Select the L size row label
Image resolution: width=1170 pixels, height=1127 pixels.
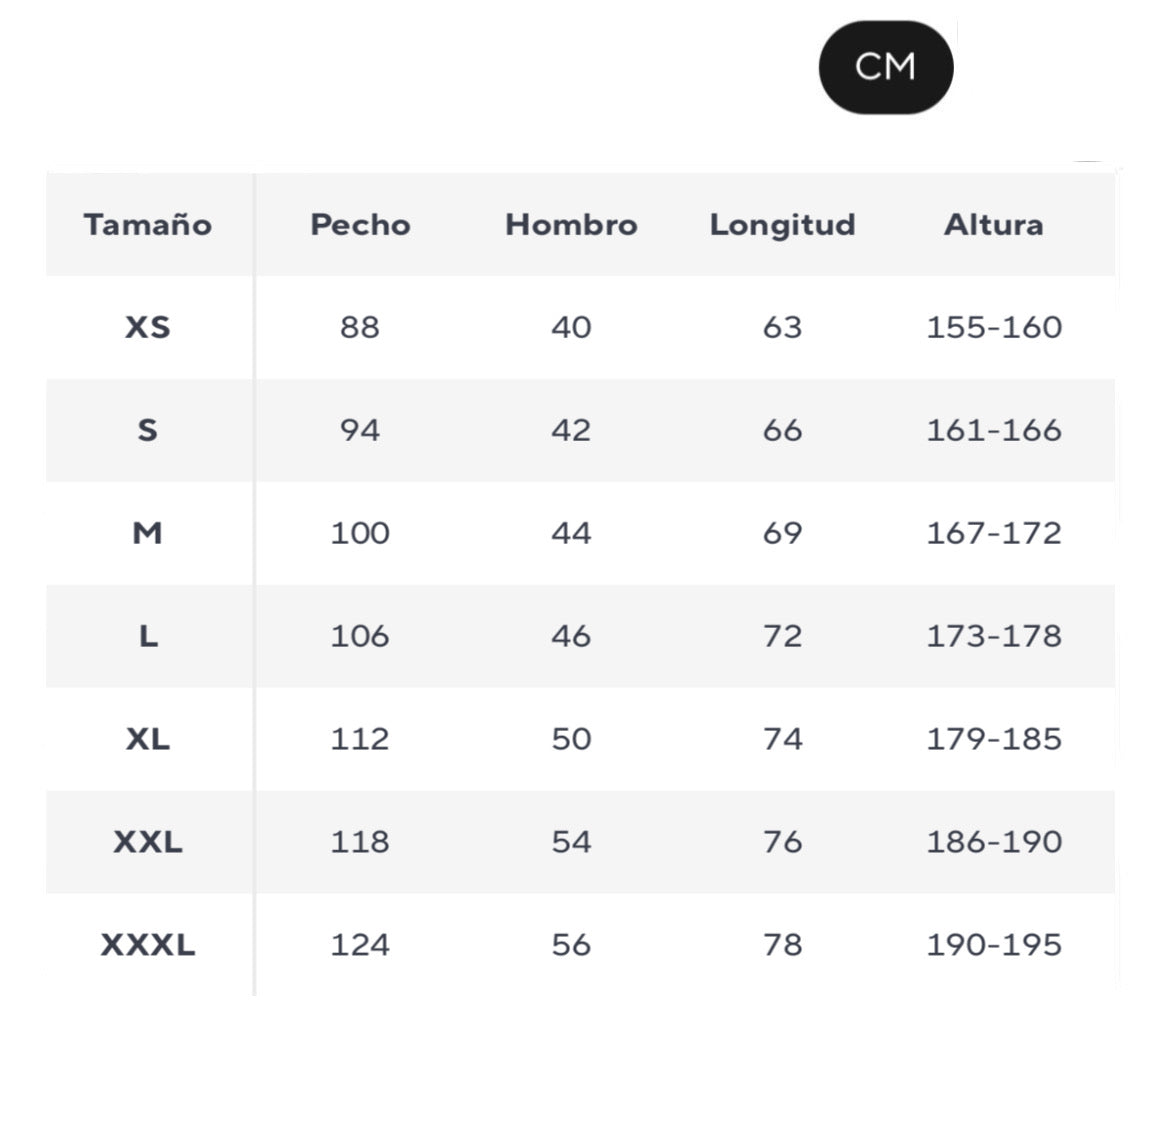(148, 636)
